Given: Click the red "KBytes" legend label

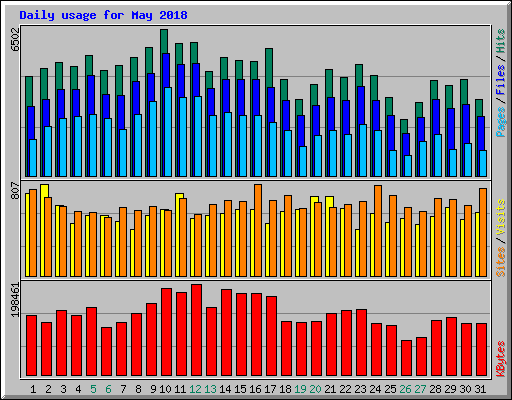Looking at the screenshot, I should (501, 359).
